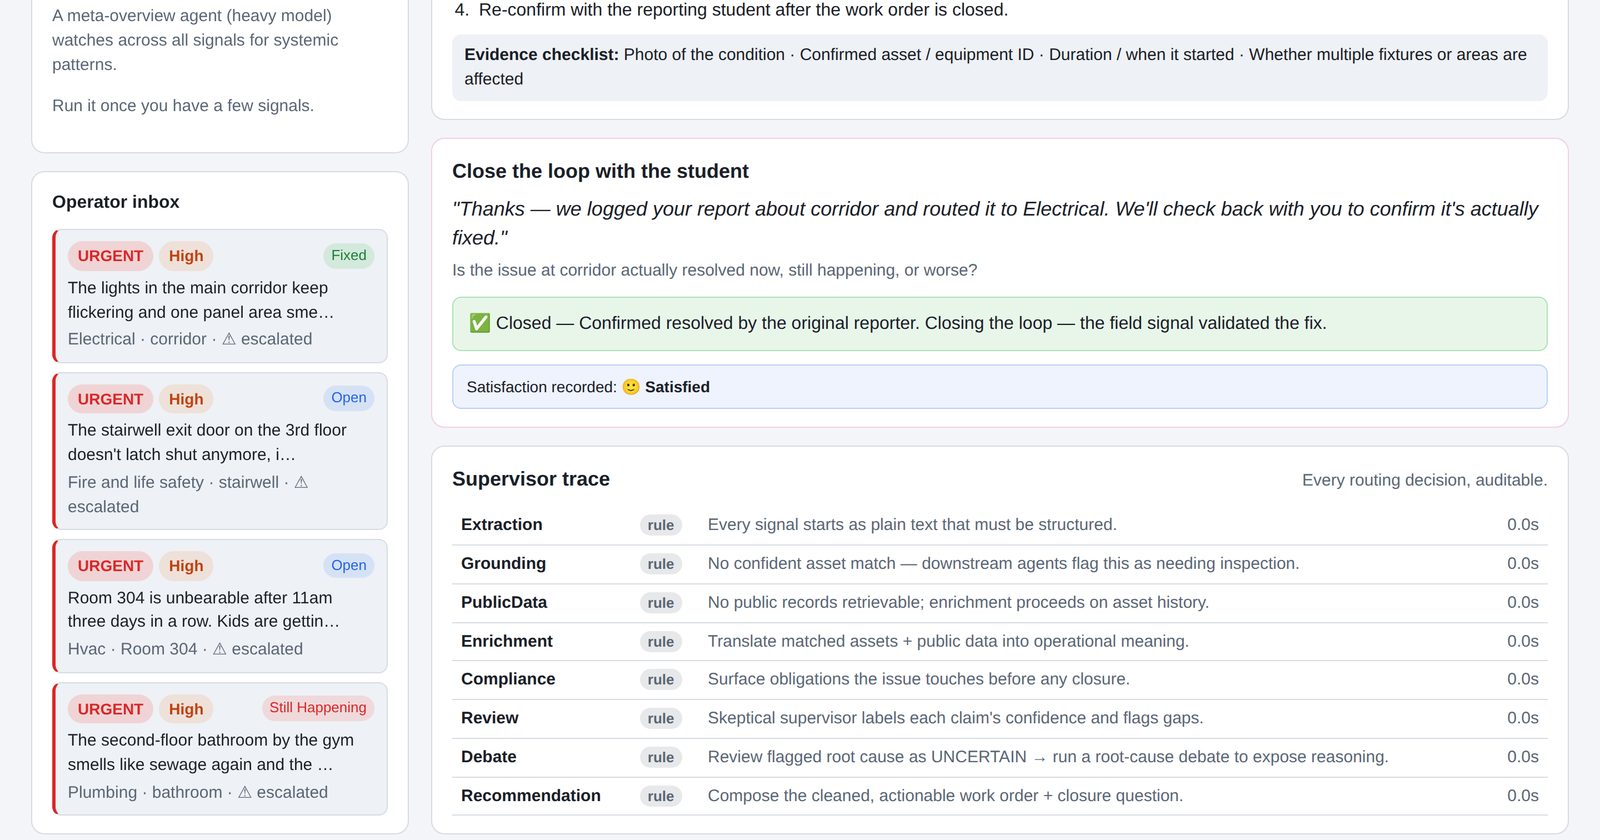
Task: Open the flickering corridor lights inbox item
Action: tap(220, 296)
